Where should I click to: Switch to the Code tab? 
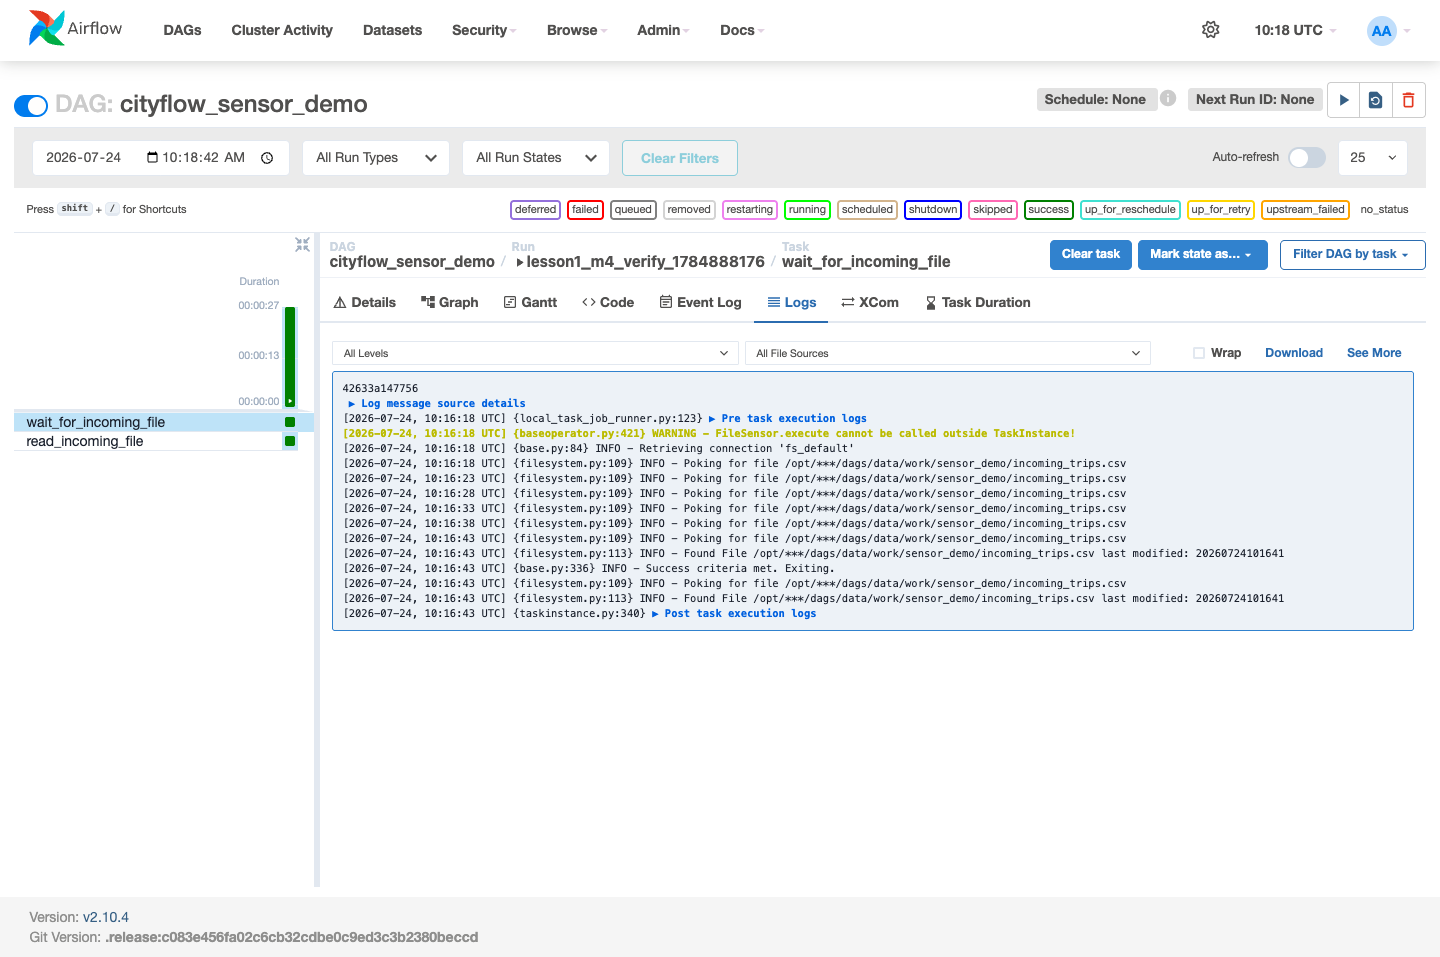(x=608, y=302)
